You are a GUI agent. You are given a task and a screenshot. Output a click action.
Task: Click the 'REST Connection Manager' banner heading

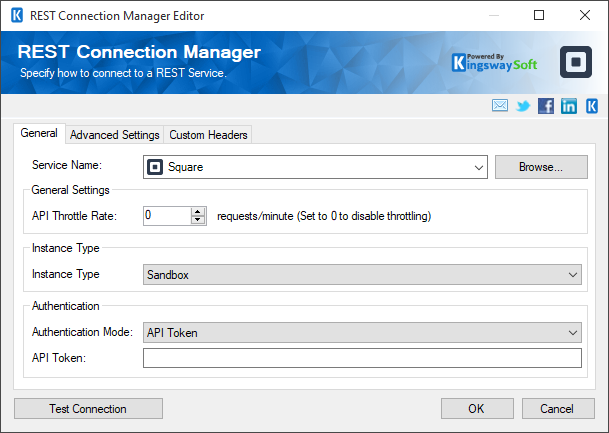pos(139,52)
